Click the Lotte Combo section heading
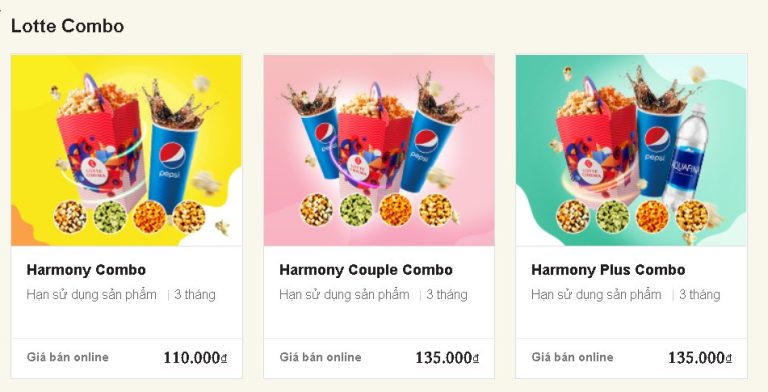This screenshot has width=768, height=392. click(x=68, y=26)
